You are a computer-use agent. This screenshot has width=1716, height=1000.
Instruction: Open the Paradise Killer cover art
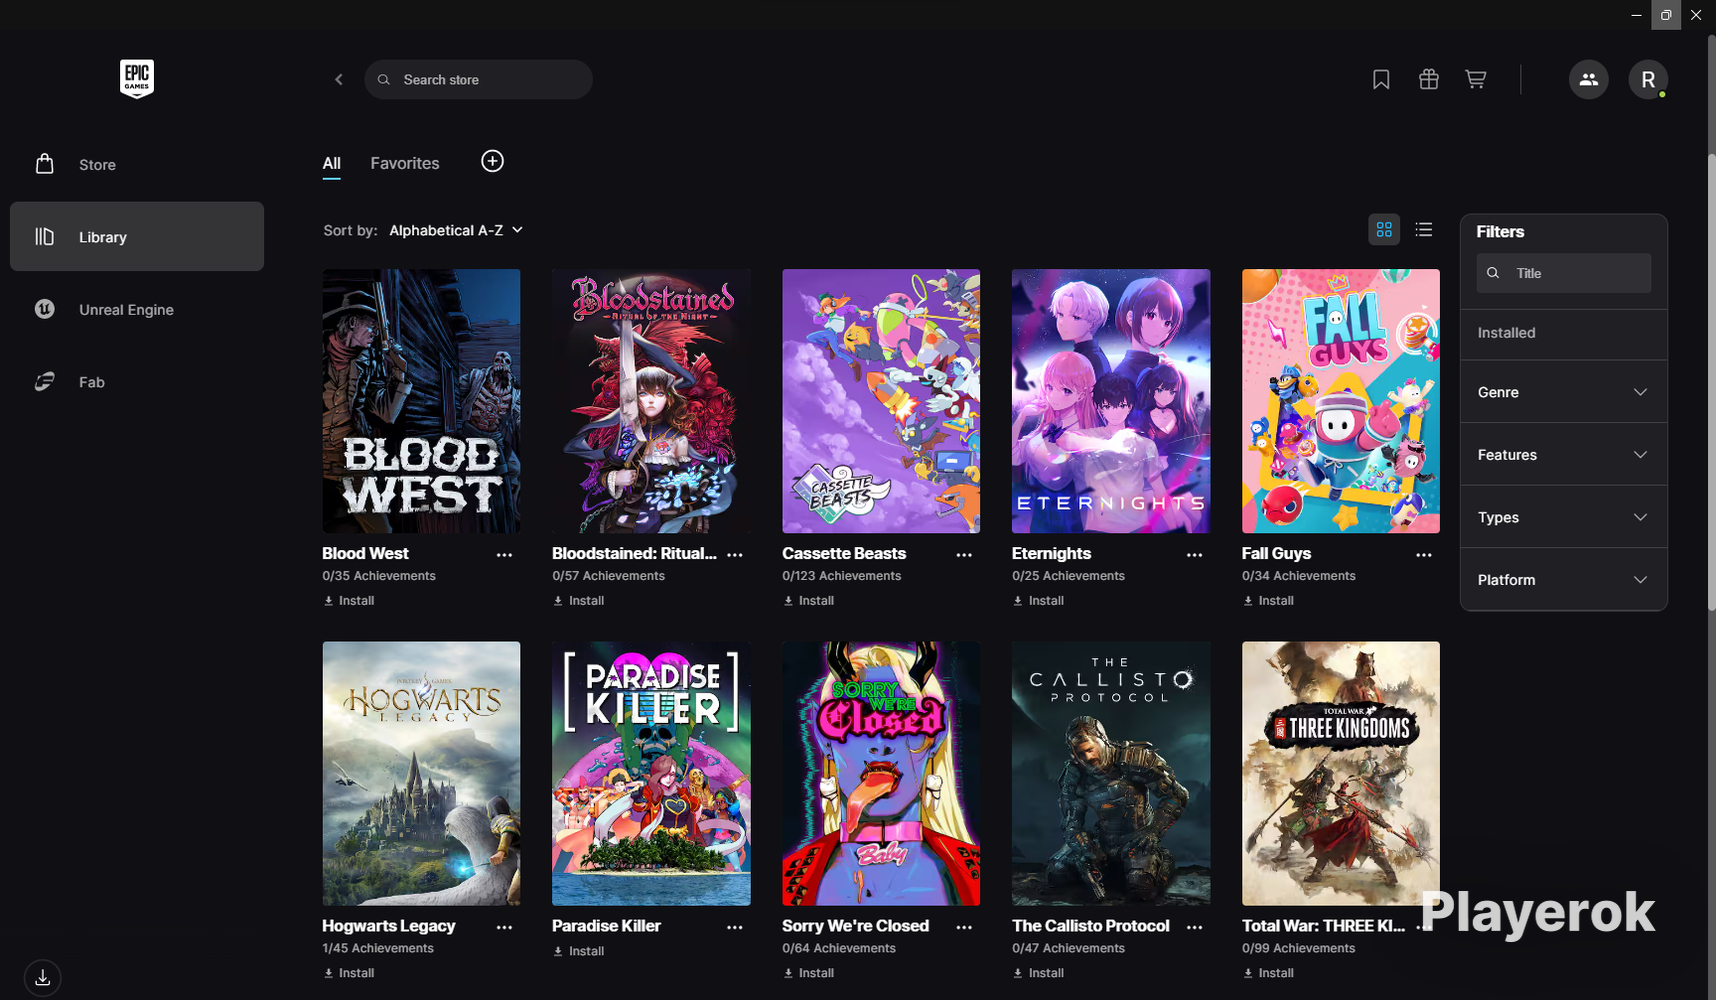651,774
